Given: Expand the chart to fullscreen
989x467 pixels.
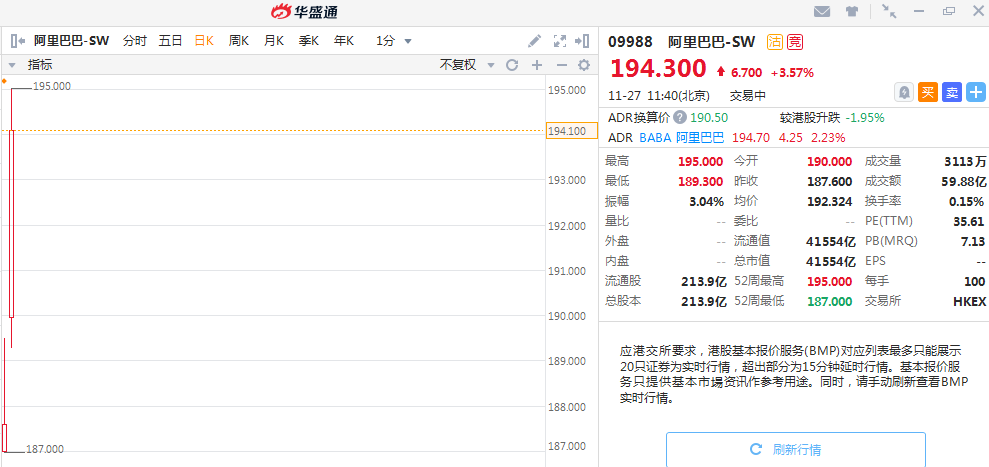Looking at the screenshot, I should [560, 41].
